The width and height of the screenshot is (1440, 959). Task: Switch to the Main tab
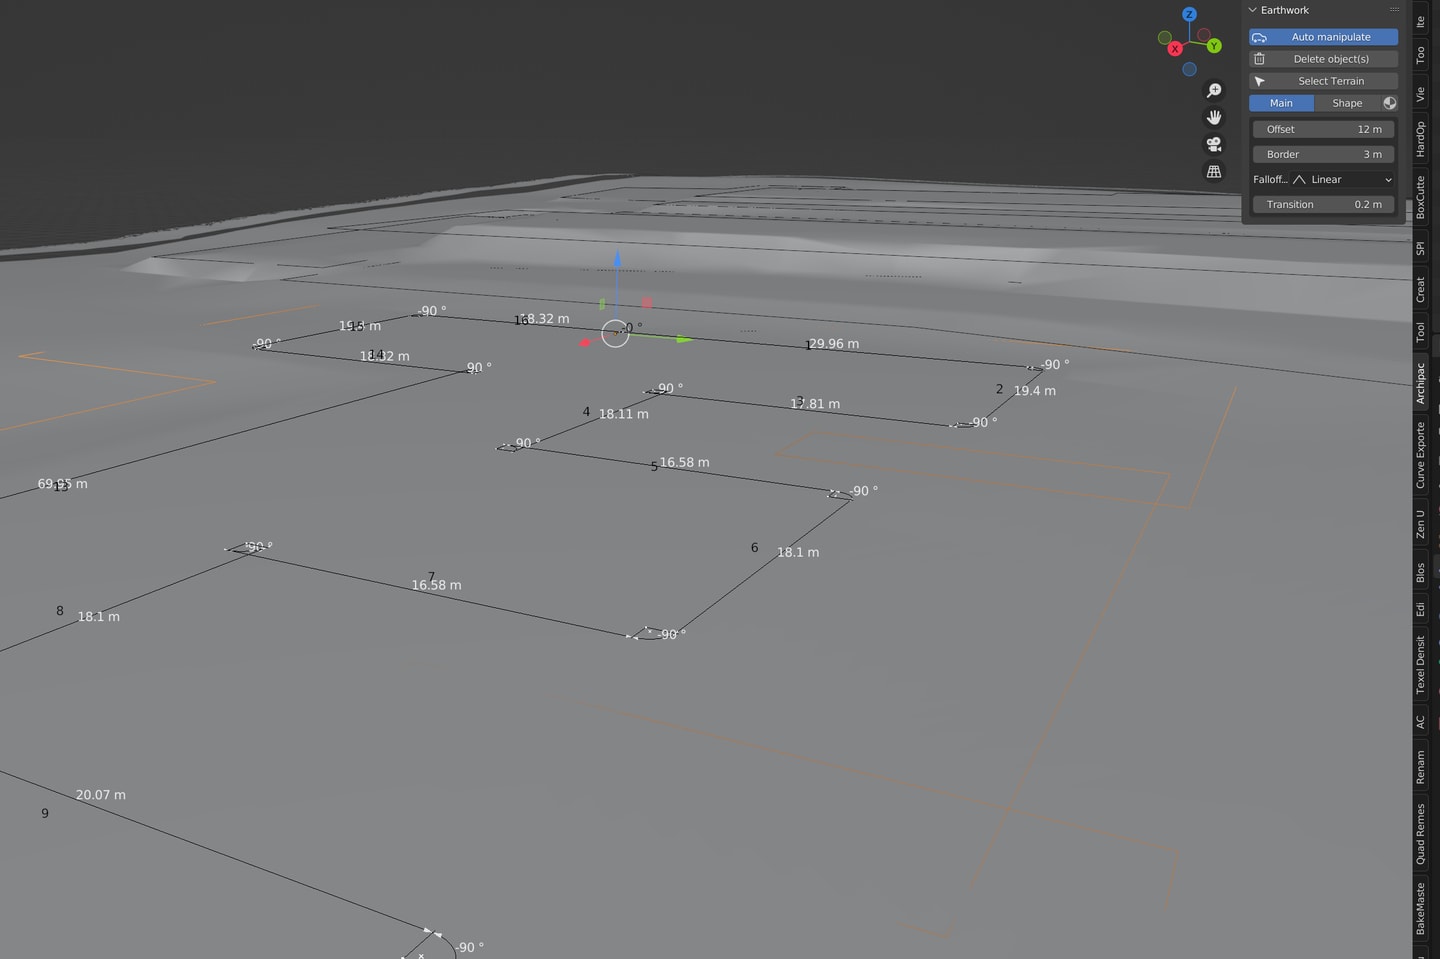click(x=1281, y=103)
